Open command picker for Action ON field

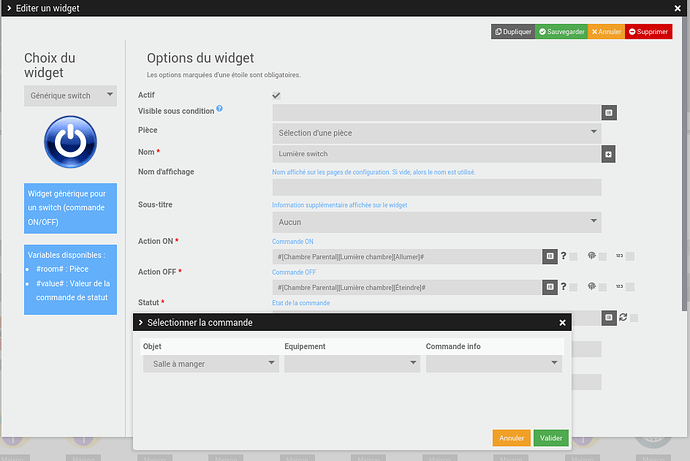(550, 256)
